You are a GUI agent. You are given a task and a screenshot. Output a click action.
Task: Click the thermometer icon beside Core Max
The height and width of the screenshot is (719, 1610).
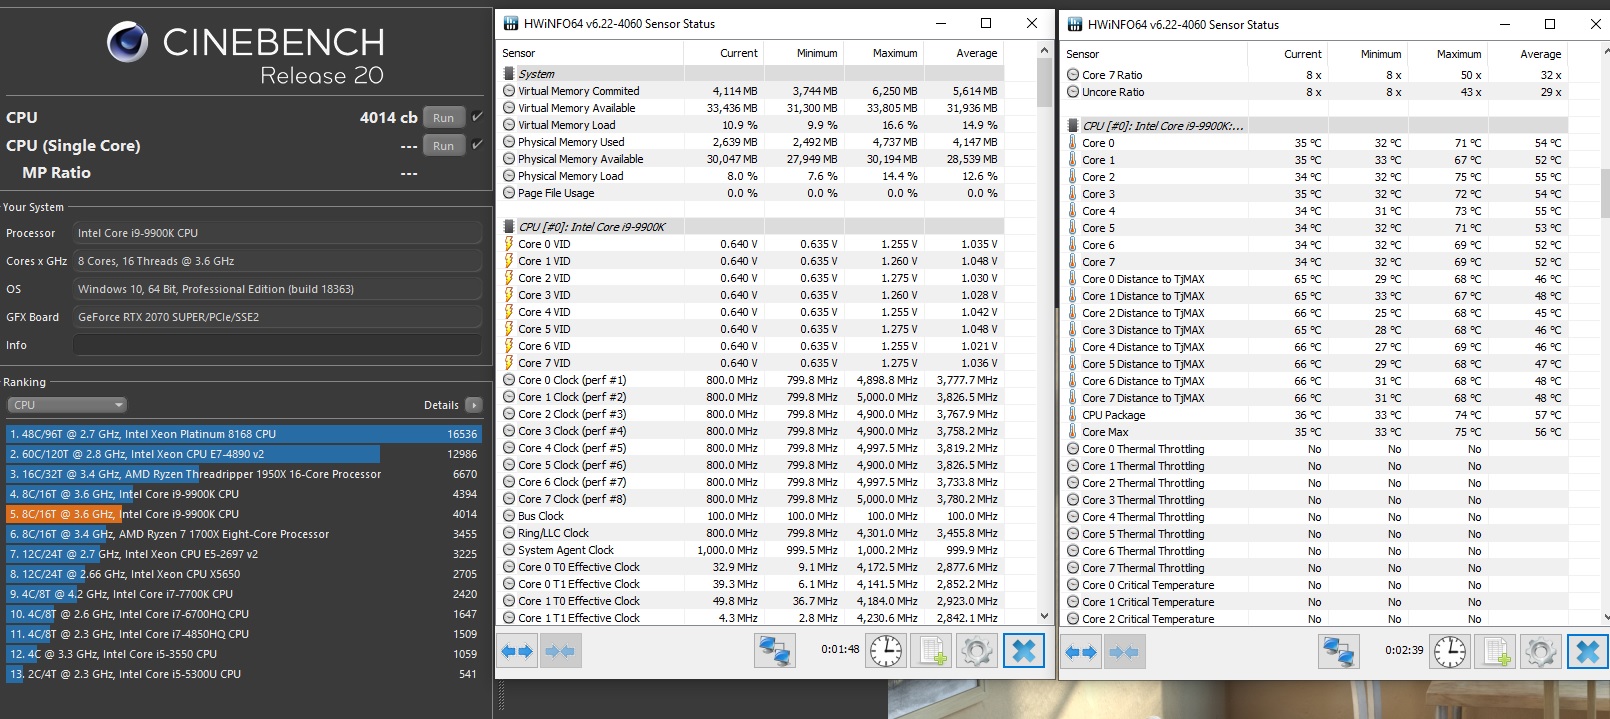pyautogui.click(x=1073, y=432)
